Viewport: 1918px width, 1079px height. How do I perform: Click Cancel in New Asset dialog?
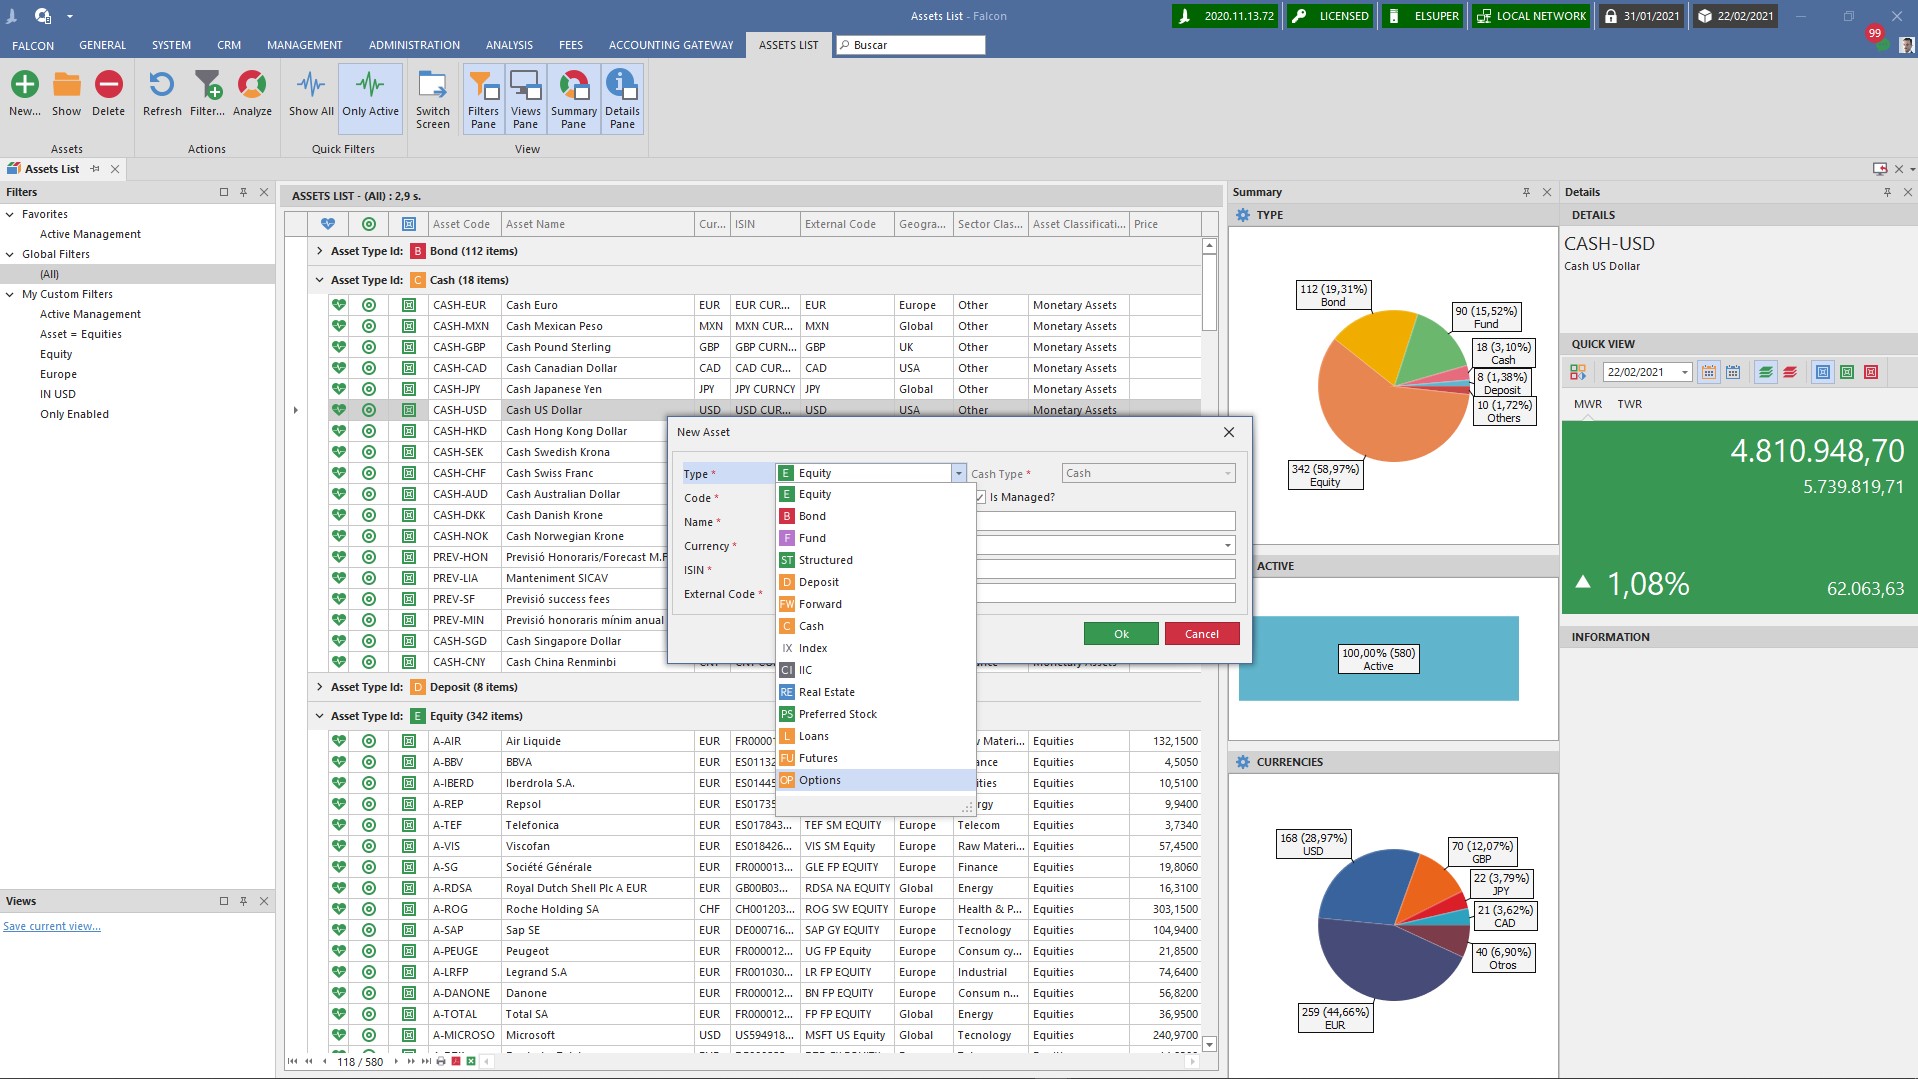click(x=1201, y=634)
